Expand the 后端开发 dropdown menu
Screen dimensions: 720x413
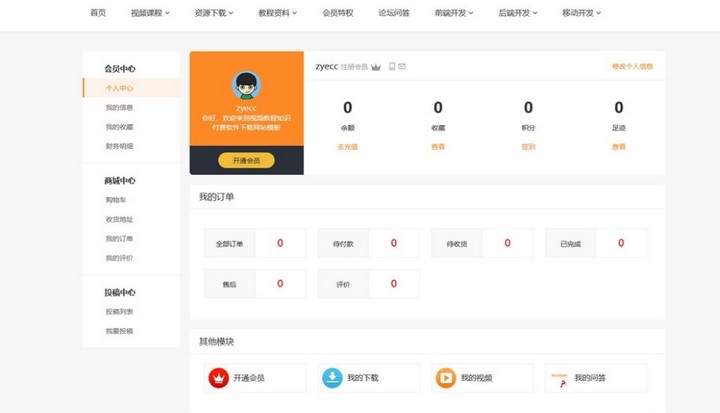click(x=518, y=13)
